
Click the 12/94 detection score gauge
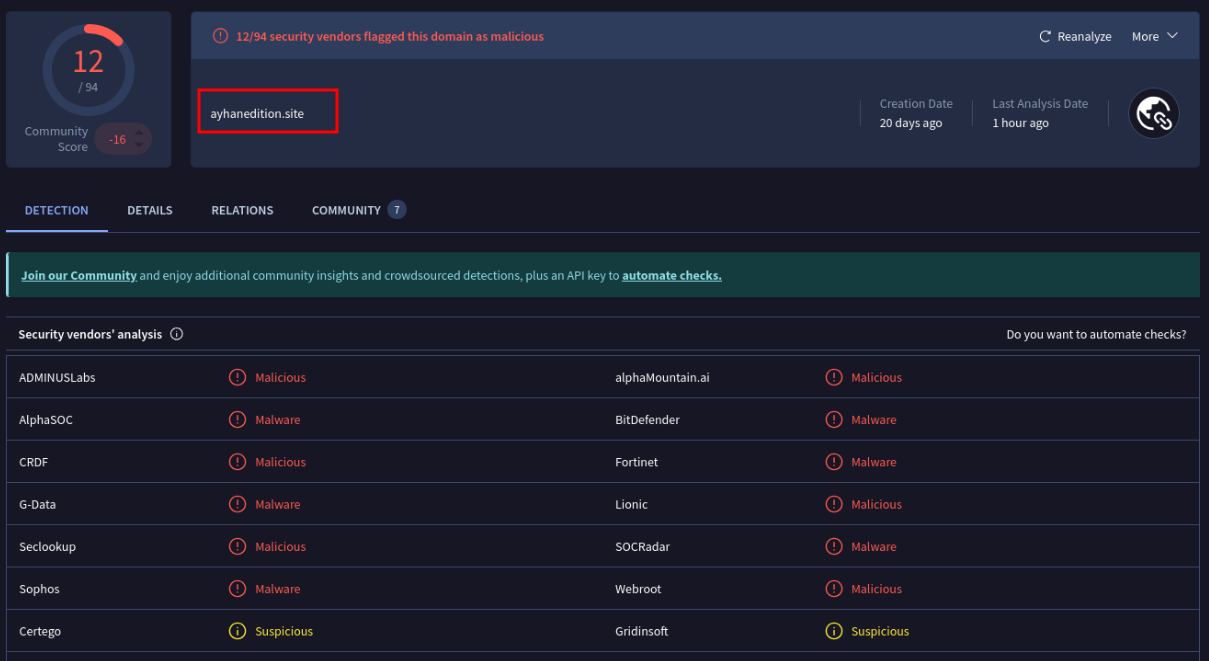(88, 69)
